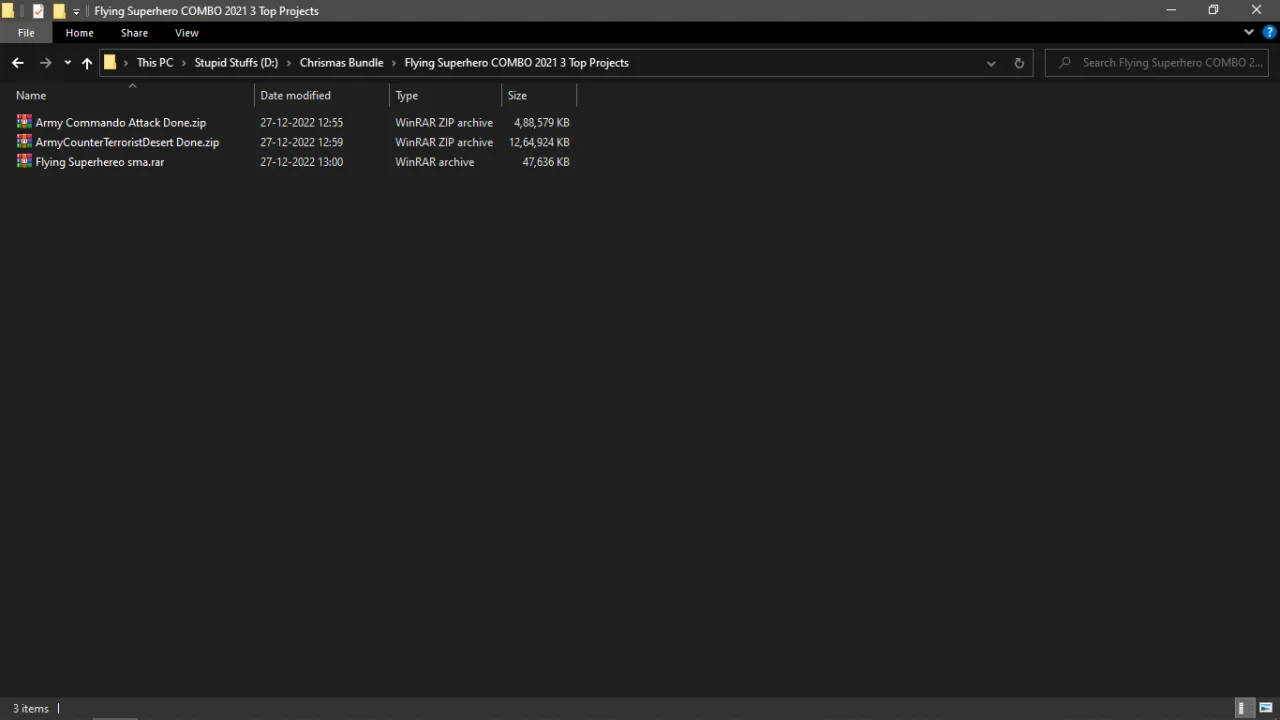
Task: Click the WinRAR icon of Army Commando Attack
Action: coord(24,122)
